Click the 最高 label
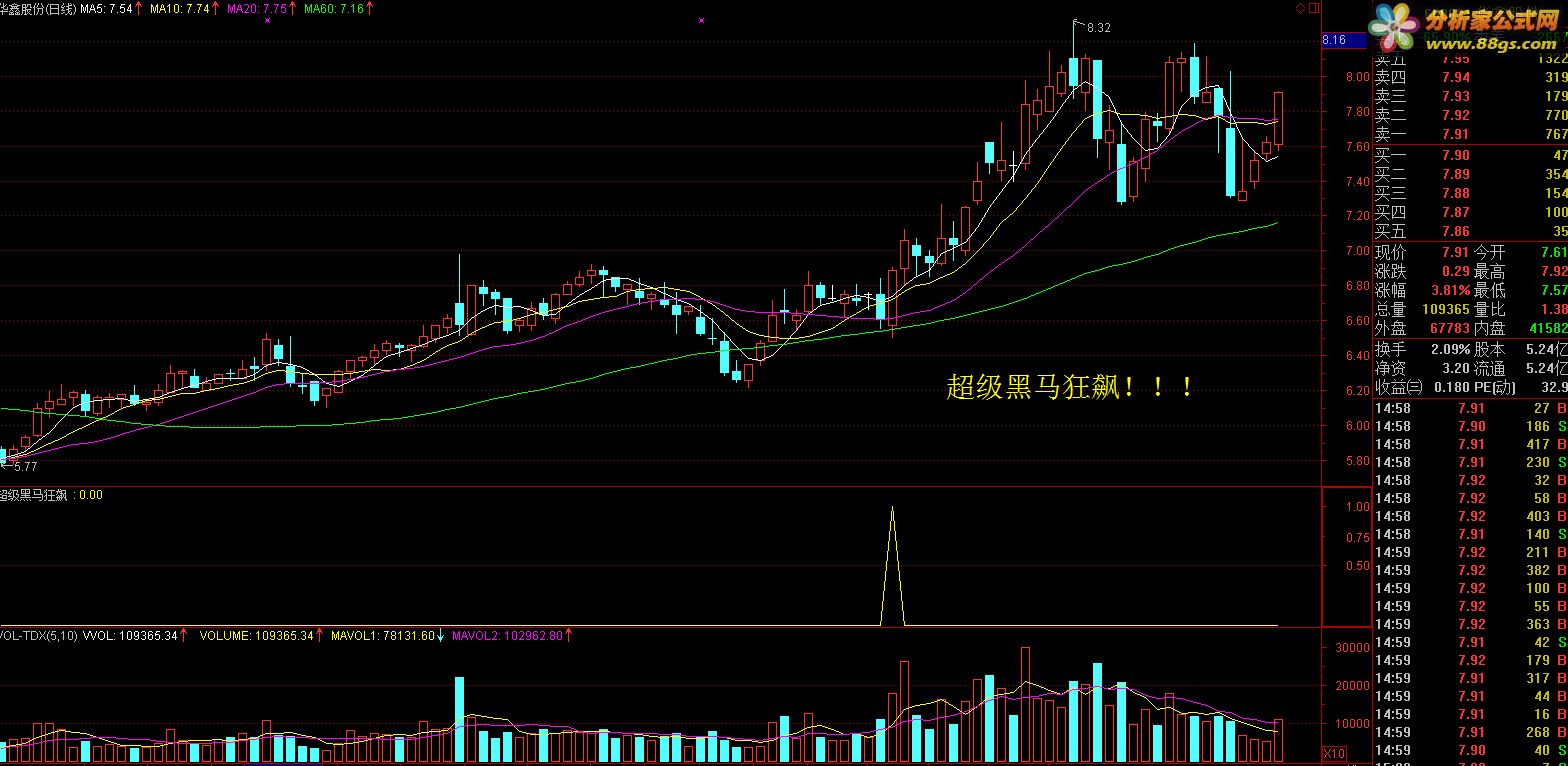 coord(1490,271)
